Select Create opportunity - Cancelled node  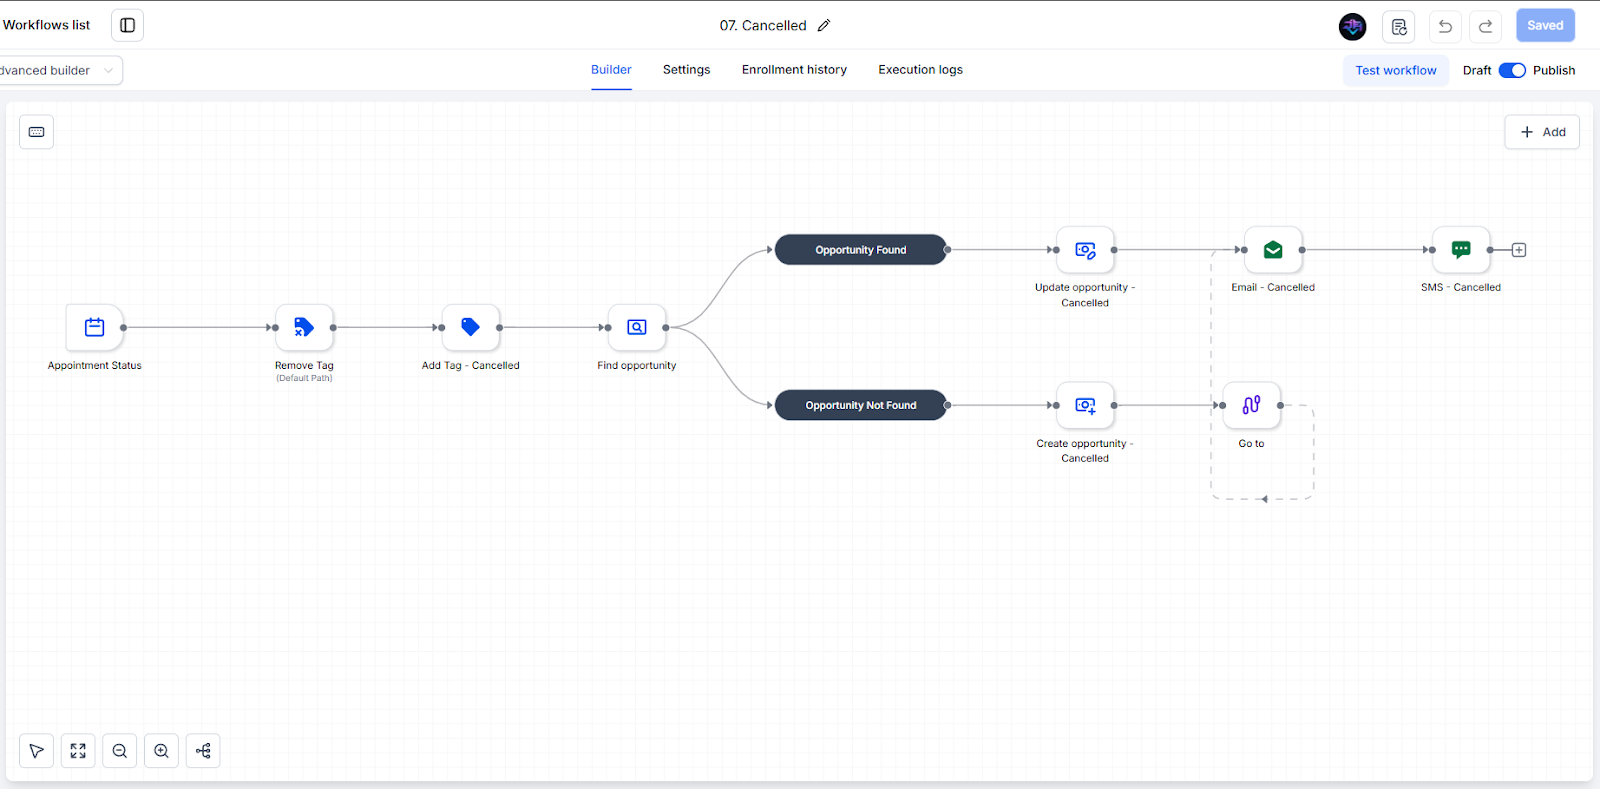[1085, 405]
